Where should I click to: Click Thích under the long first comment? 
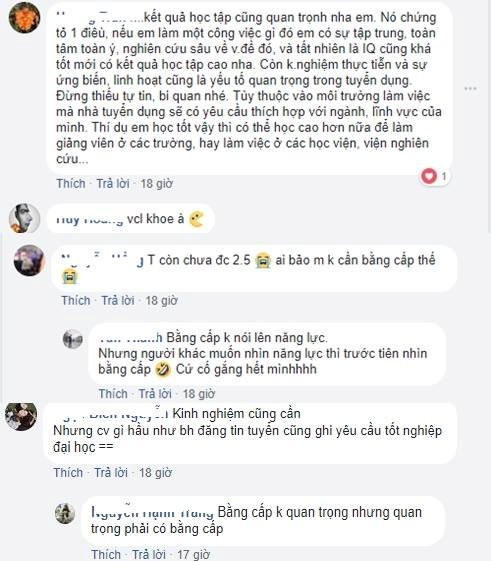71,184
